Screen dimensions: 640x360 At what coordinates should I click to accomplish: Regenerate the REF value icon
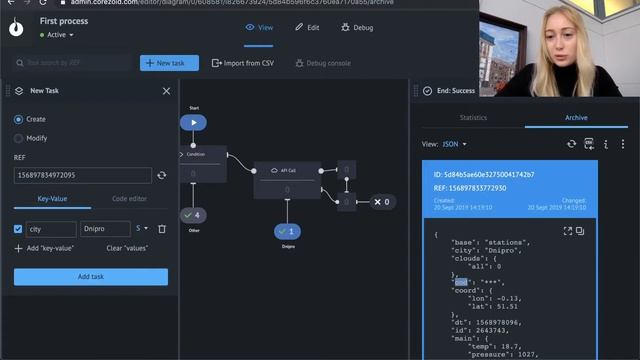pyautogui.click(x=162, y=175)
